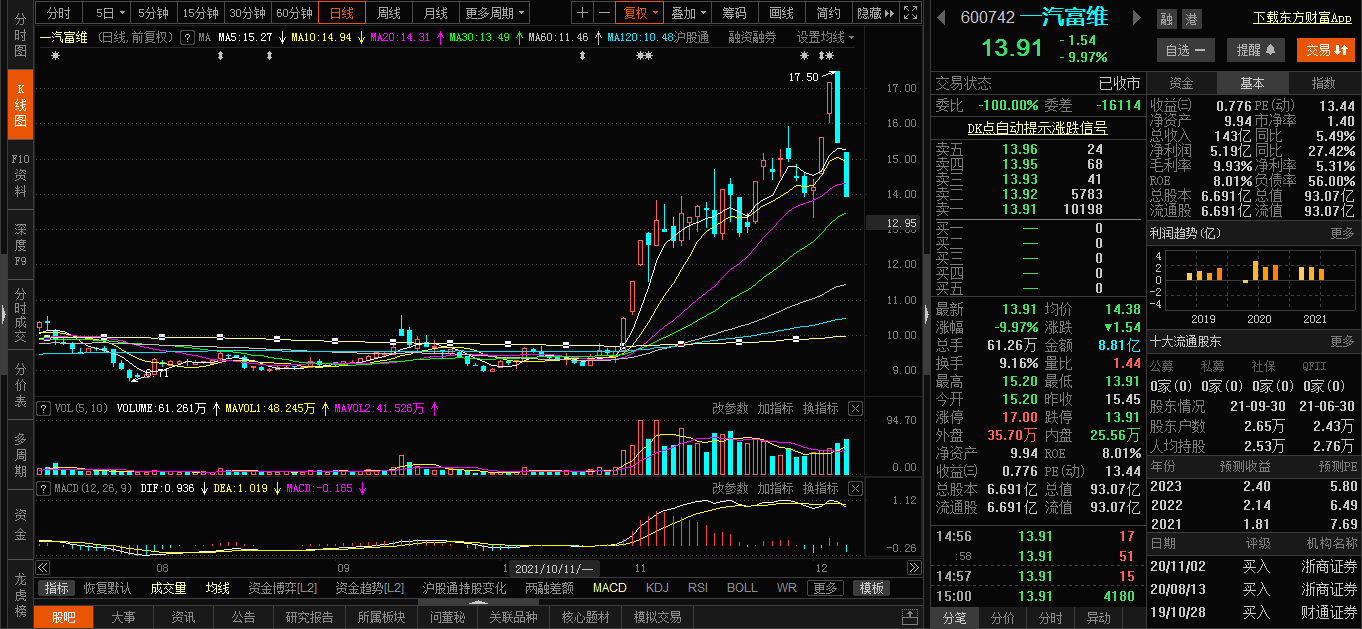Close the MACD indicator panel
Viewport: 1362px width, 629px height.
click(x=855, y=488)
